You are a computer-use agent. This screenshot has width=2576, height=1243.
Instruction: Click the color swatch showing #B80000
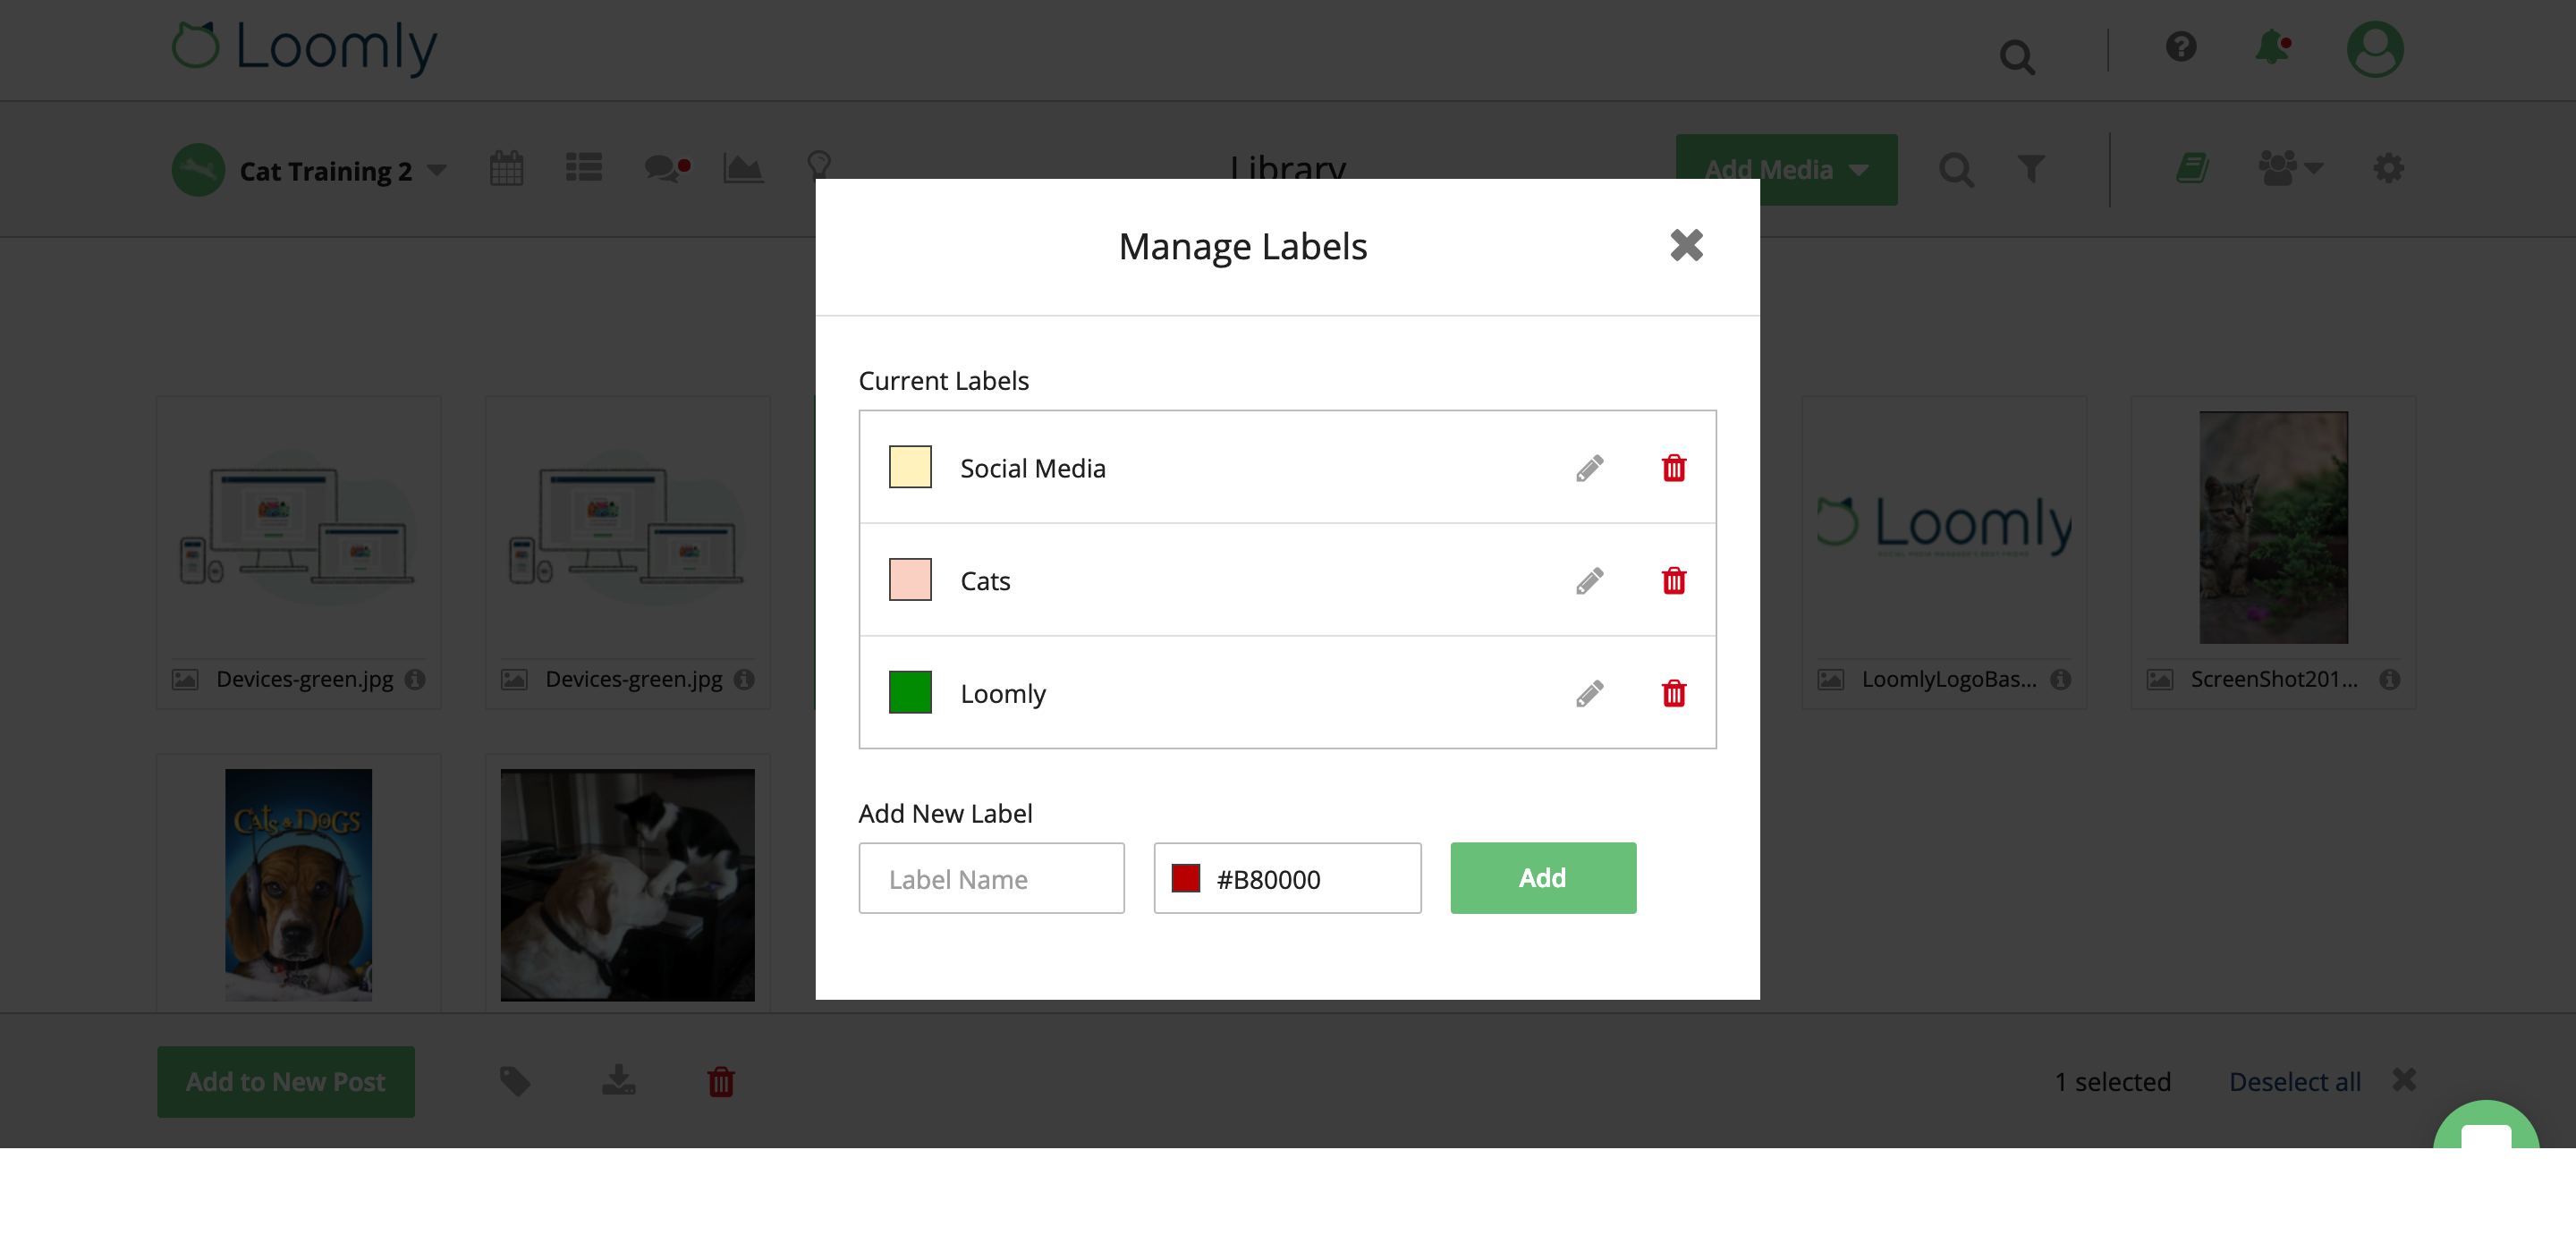coord(1184,878)
